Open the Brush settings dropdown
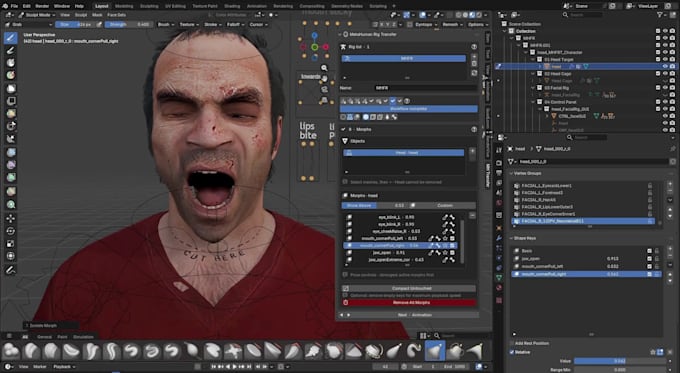680x373 pixels. [166, 24]
